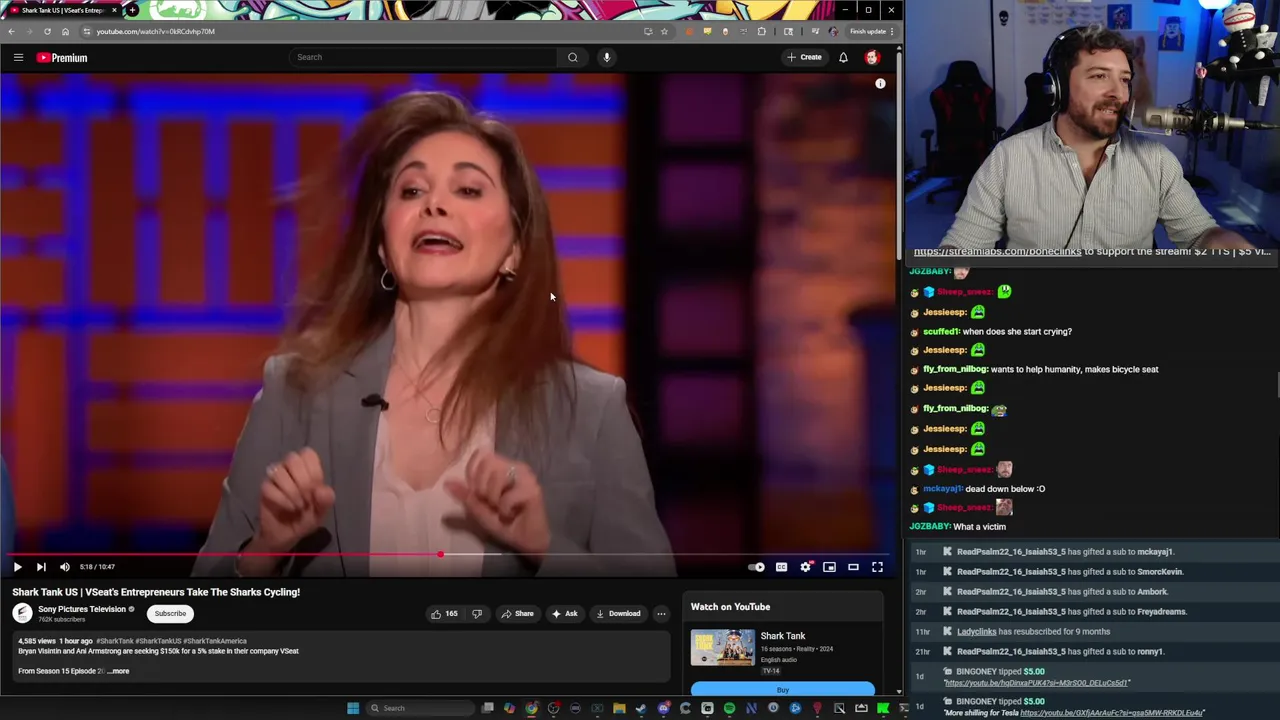Screen dimensions: 1280x720
Task: Go to browser home page
Action: pyautogui.click(x=65, y=31)
